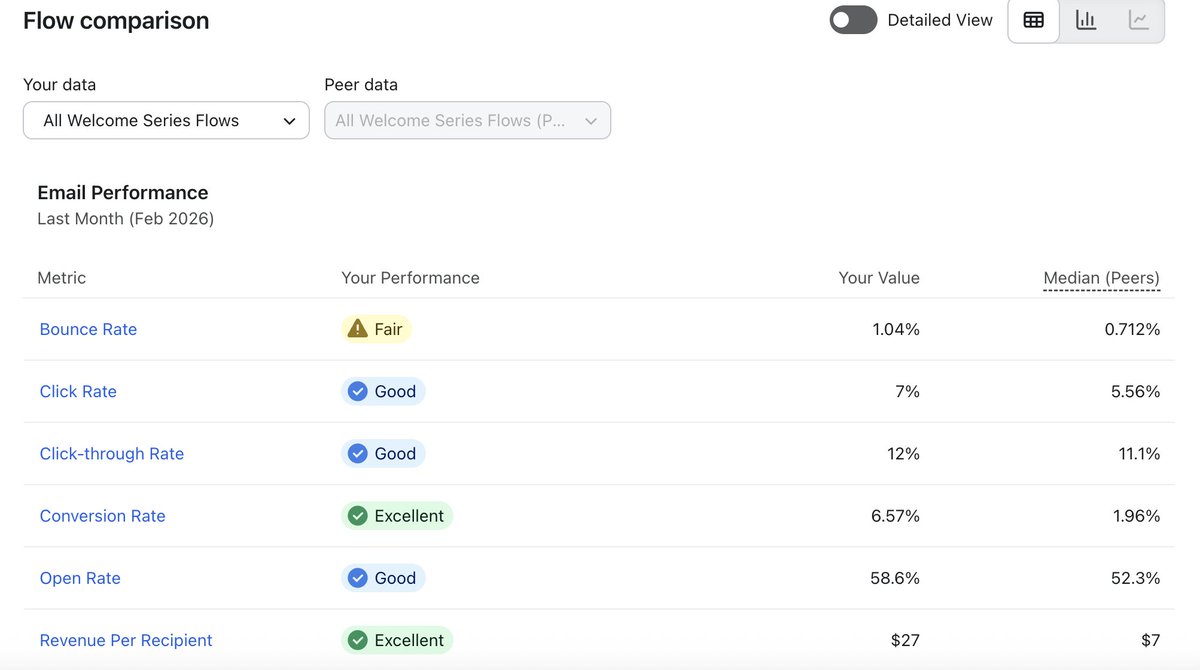Click the Your data dropdown chevron

(289, 121)
